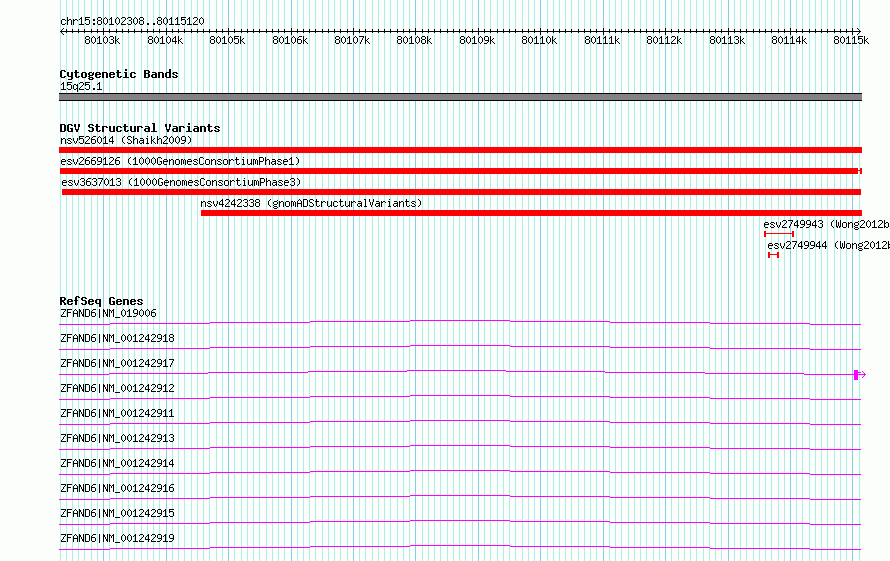Select transcript ZFAND6|NM_001242915 label
Image resolution: width=890 pixels, height=561 pixels.
117,513
